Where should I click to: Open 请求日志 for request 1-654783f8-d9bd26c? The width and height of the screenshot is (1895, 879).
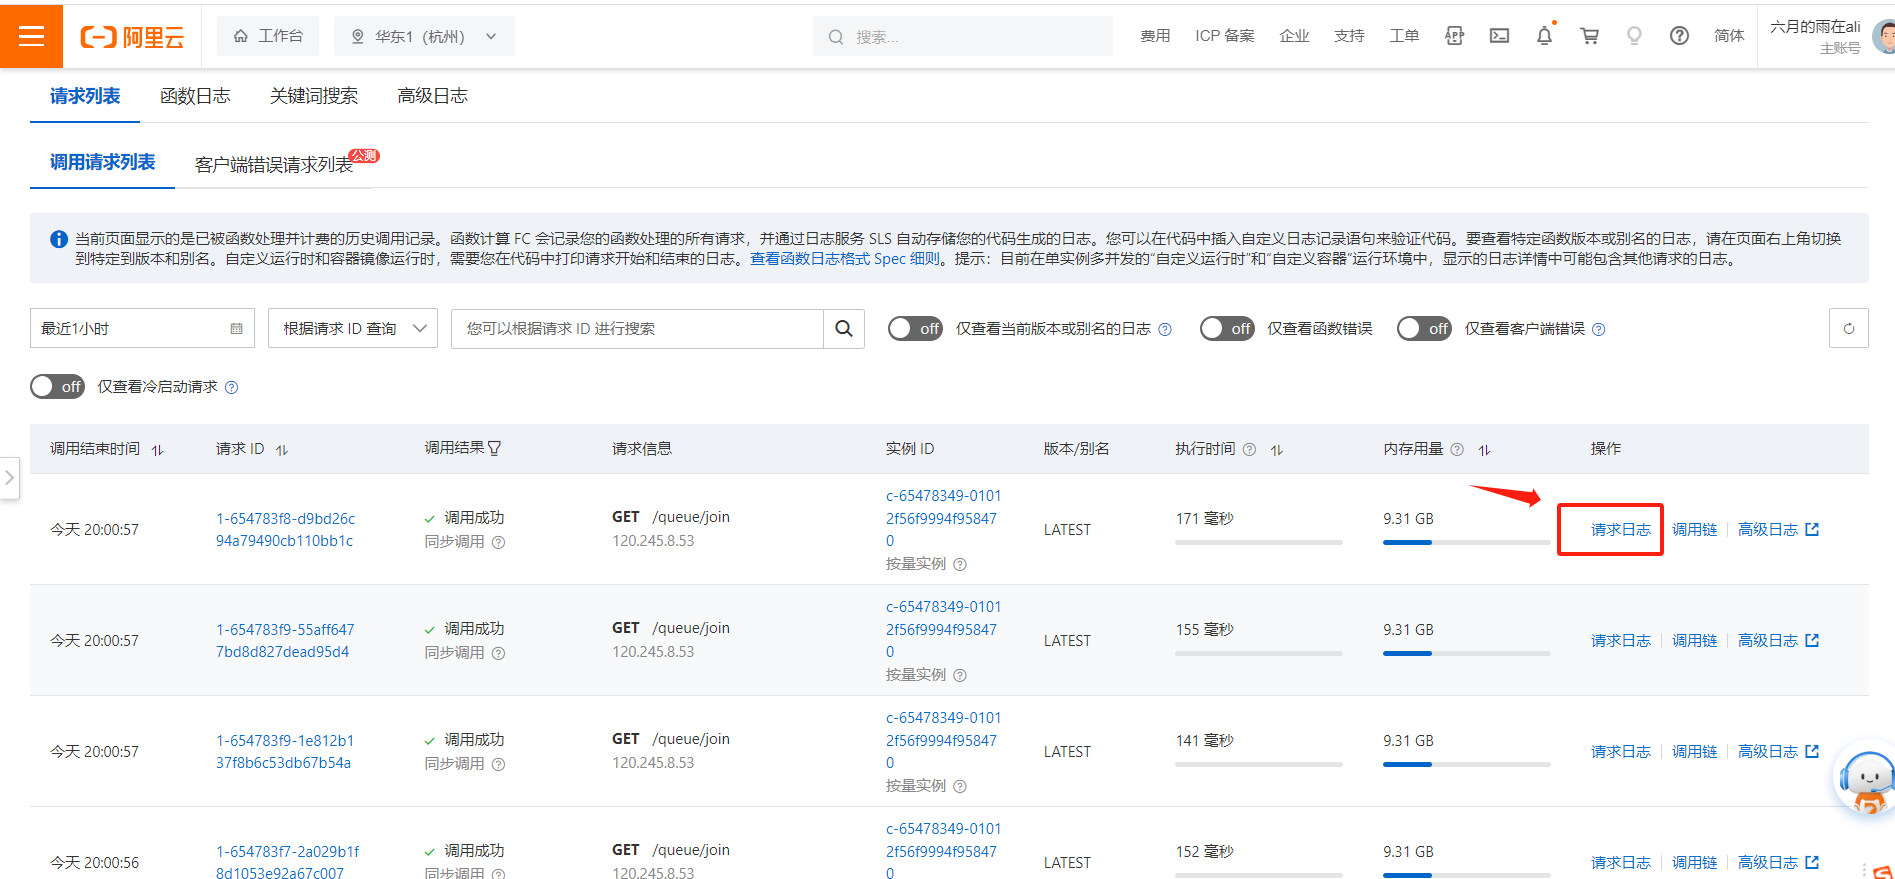click(x=1621, y=530)
